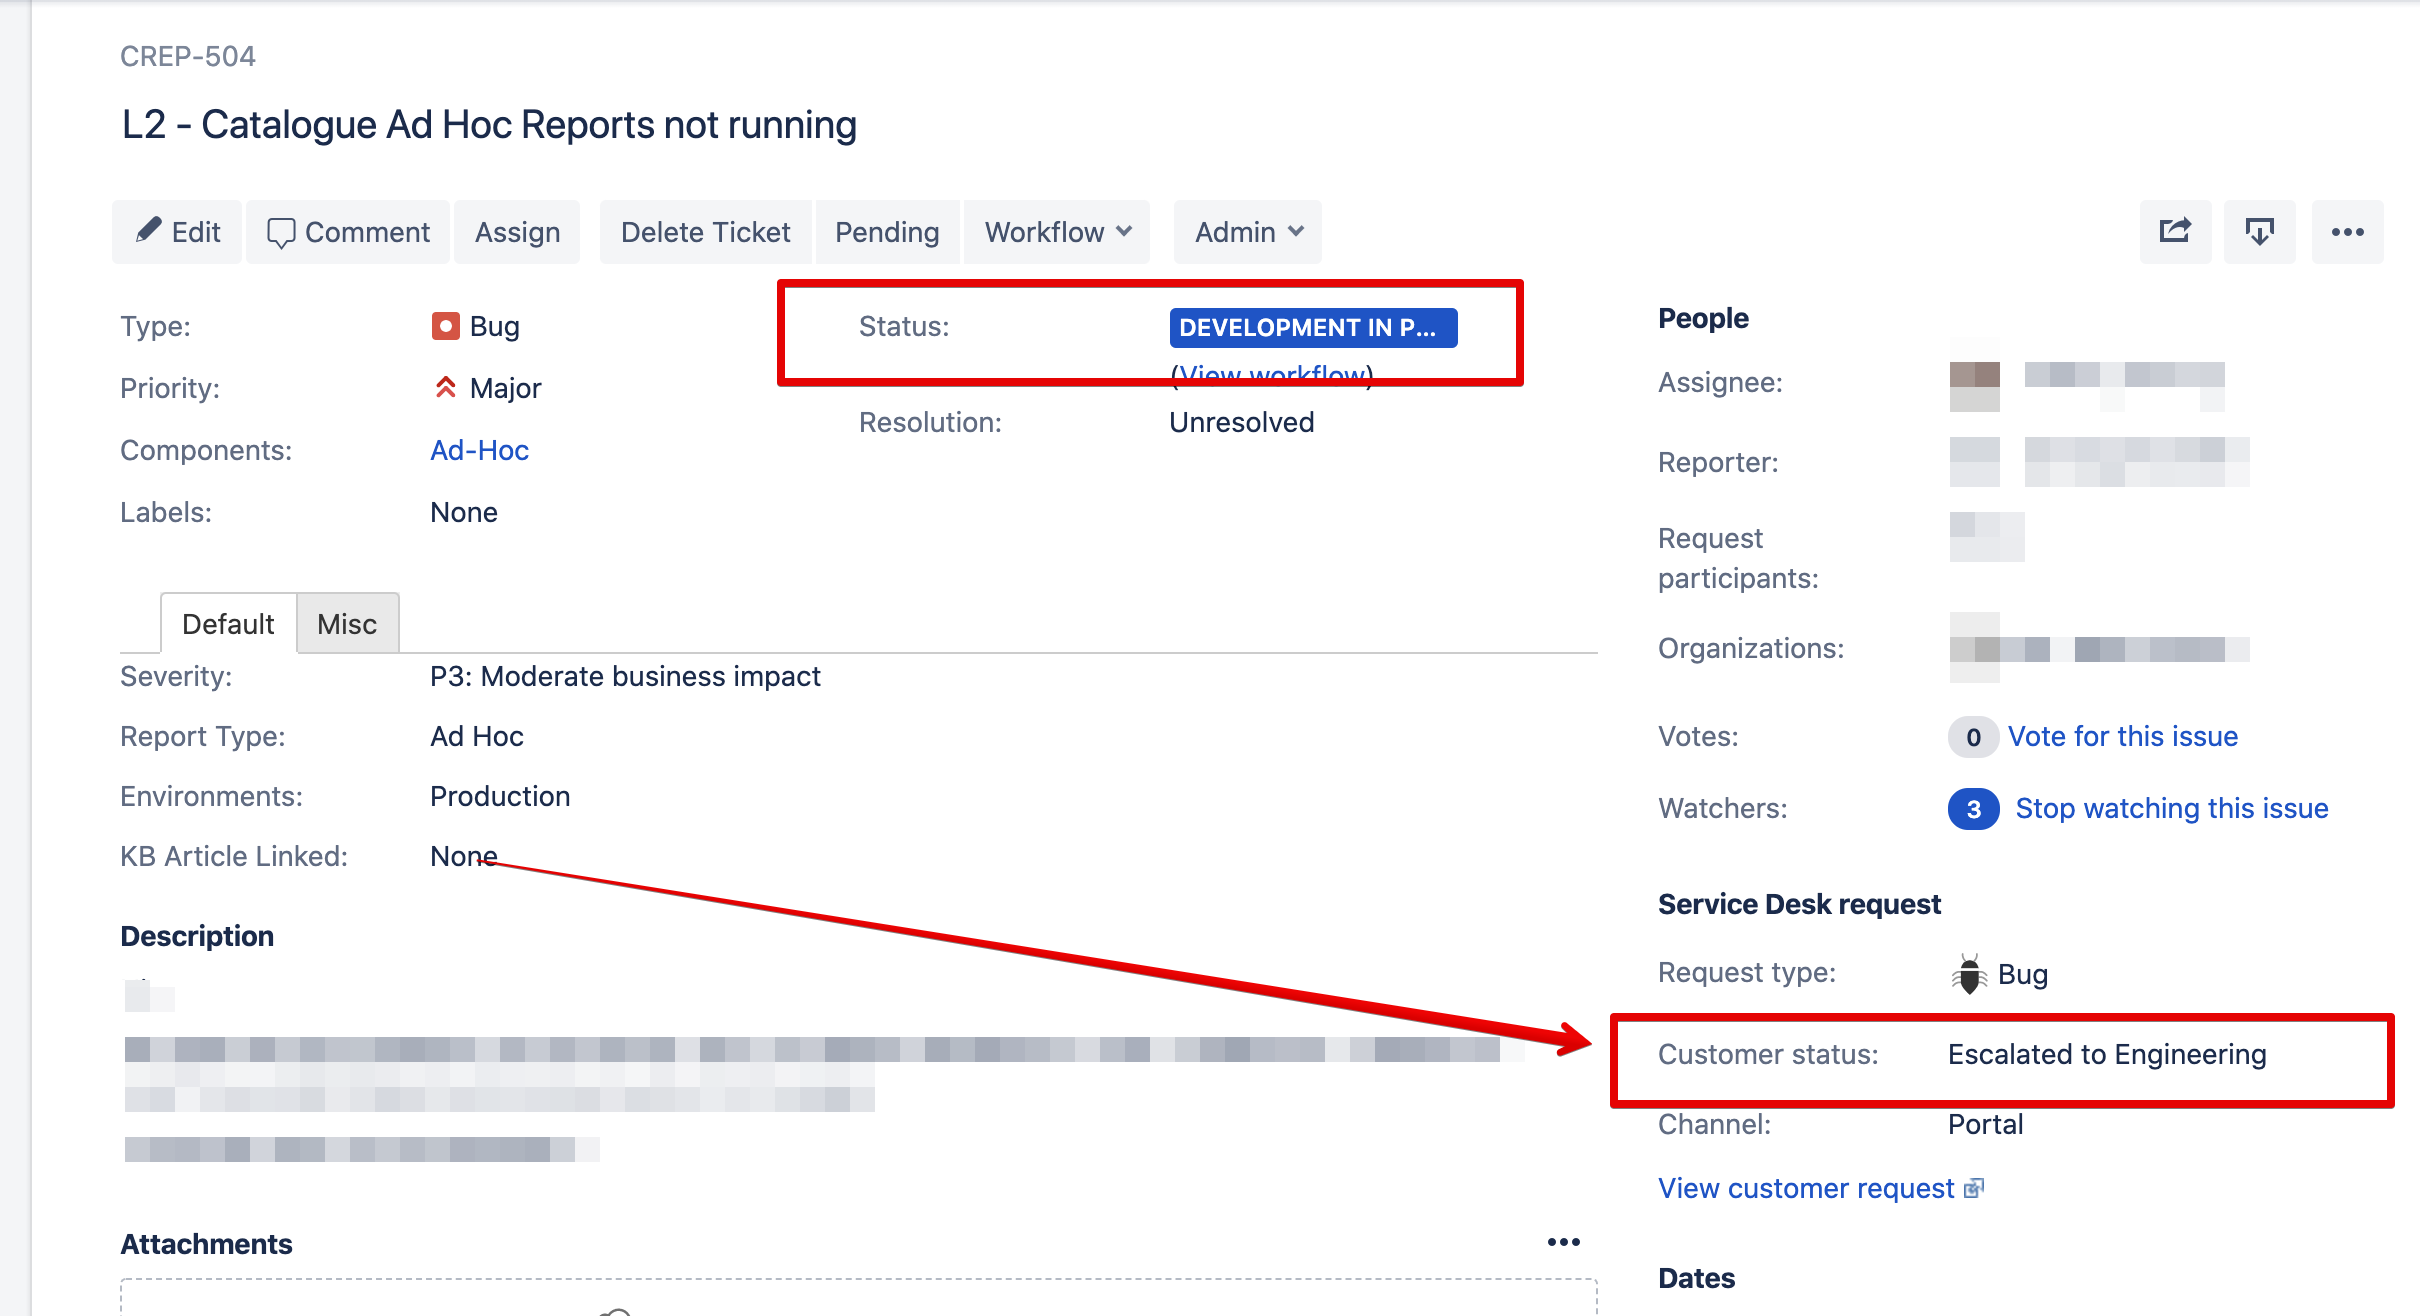Screen dimensions: 2420x1316
Task: Click the watchers count badge 3
Action: coord(1973,809)
